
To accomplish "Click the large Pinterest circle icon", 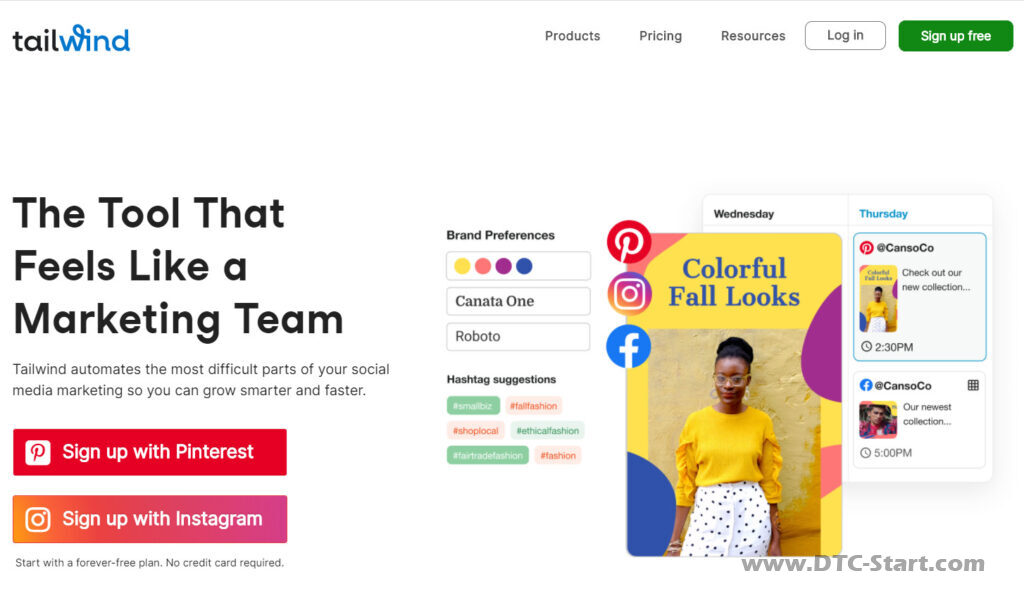I will coord(629,242).
